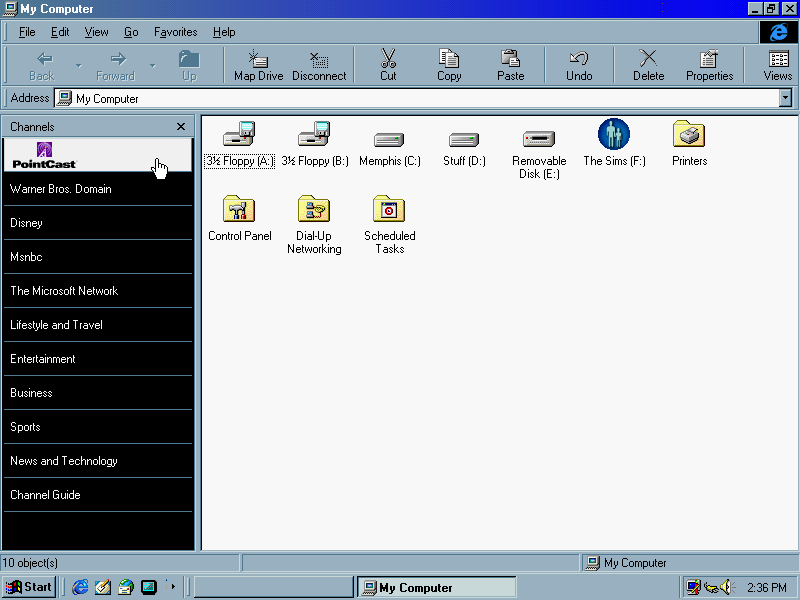Open the Memphis (C:) drive icon
Screen dimensions: 800x600
pyautogui.click(x=389, y=139)
